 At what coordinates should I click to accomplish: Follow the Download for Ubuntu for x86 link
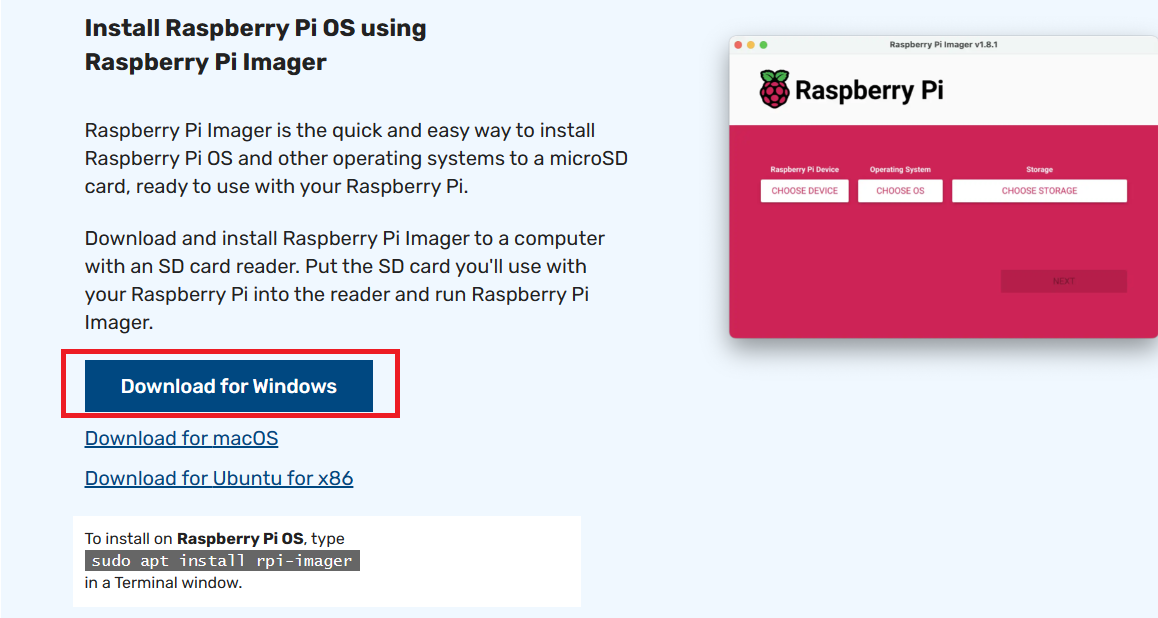coord(219,478)
